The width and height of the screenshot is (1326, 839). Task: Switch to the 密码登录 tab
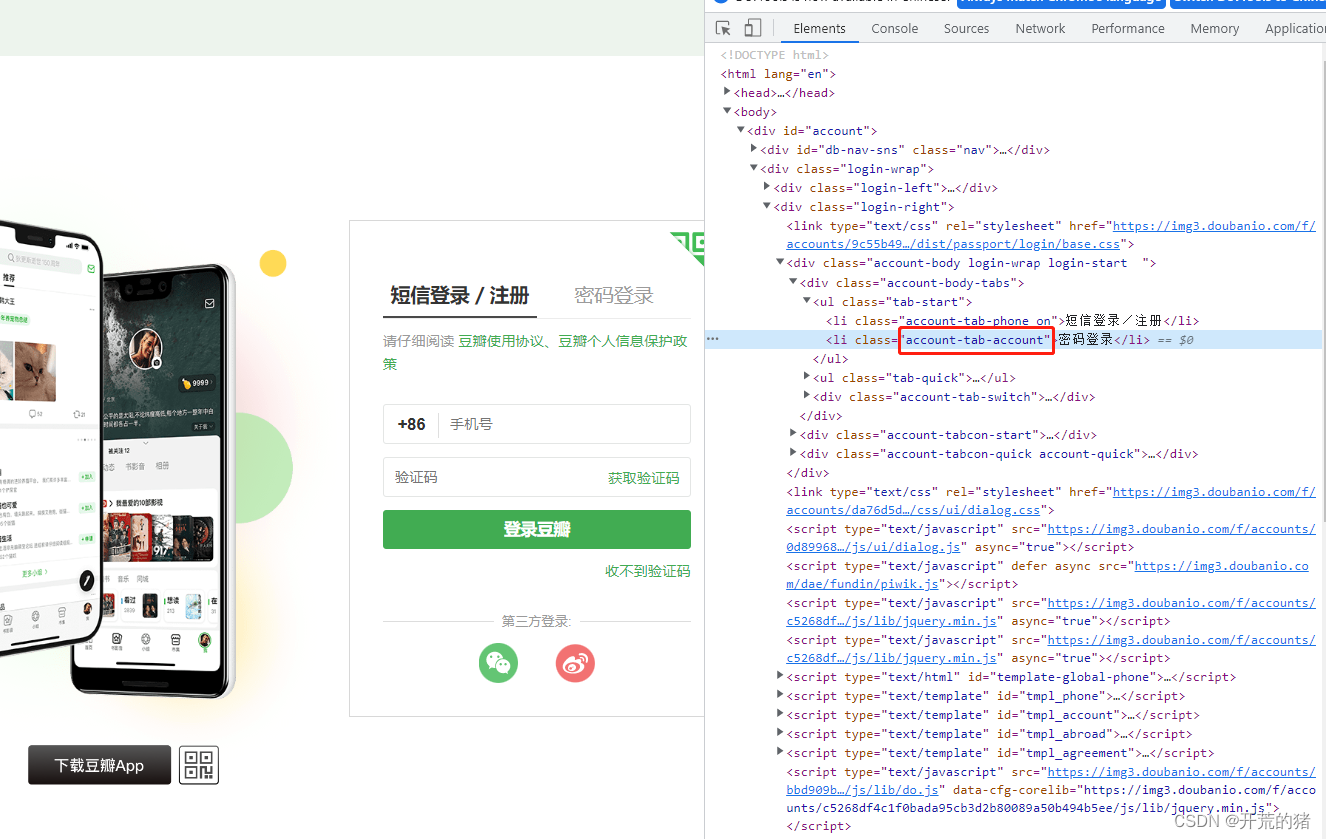point(614,296)
